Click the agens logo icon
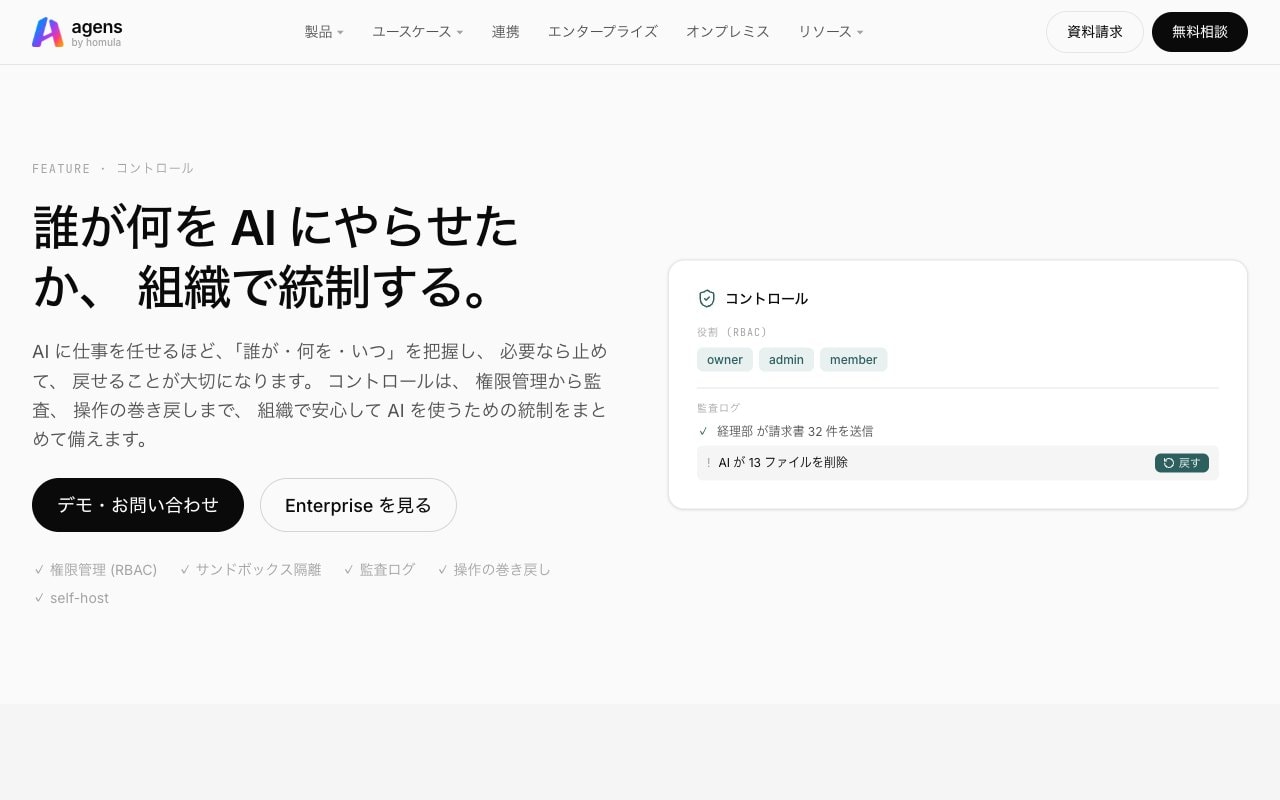The height and width of the screenshot is (800, 1280). [48, 32]
